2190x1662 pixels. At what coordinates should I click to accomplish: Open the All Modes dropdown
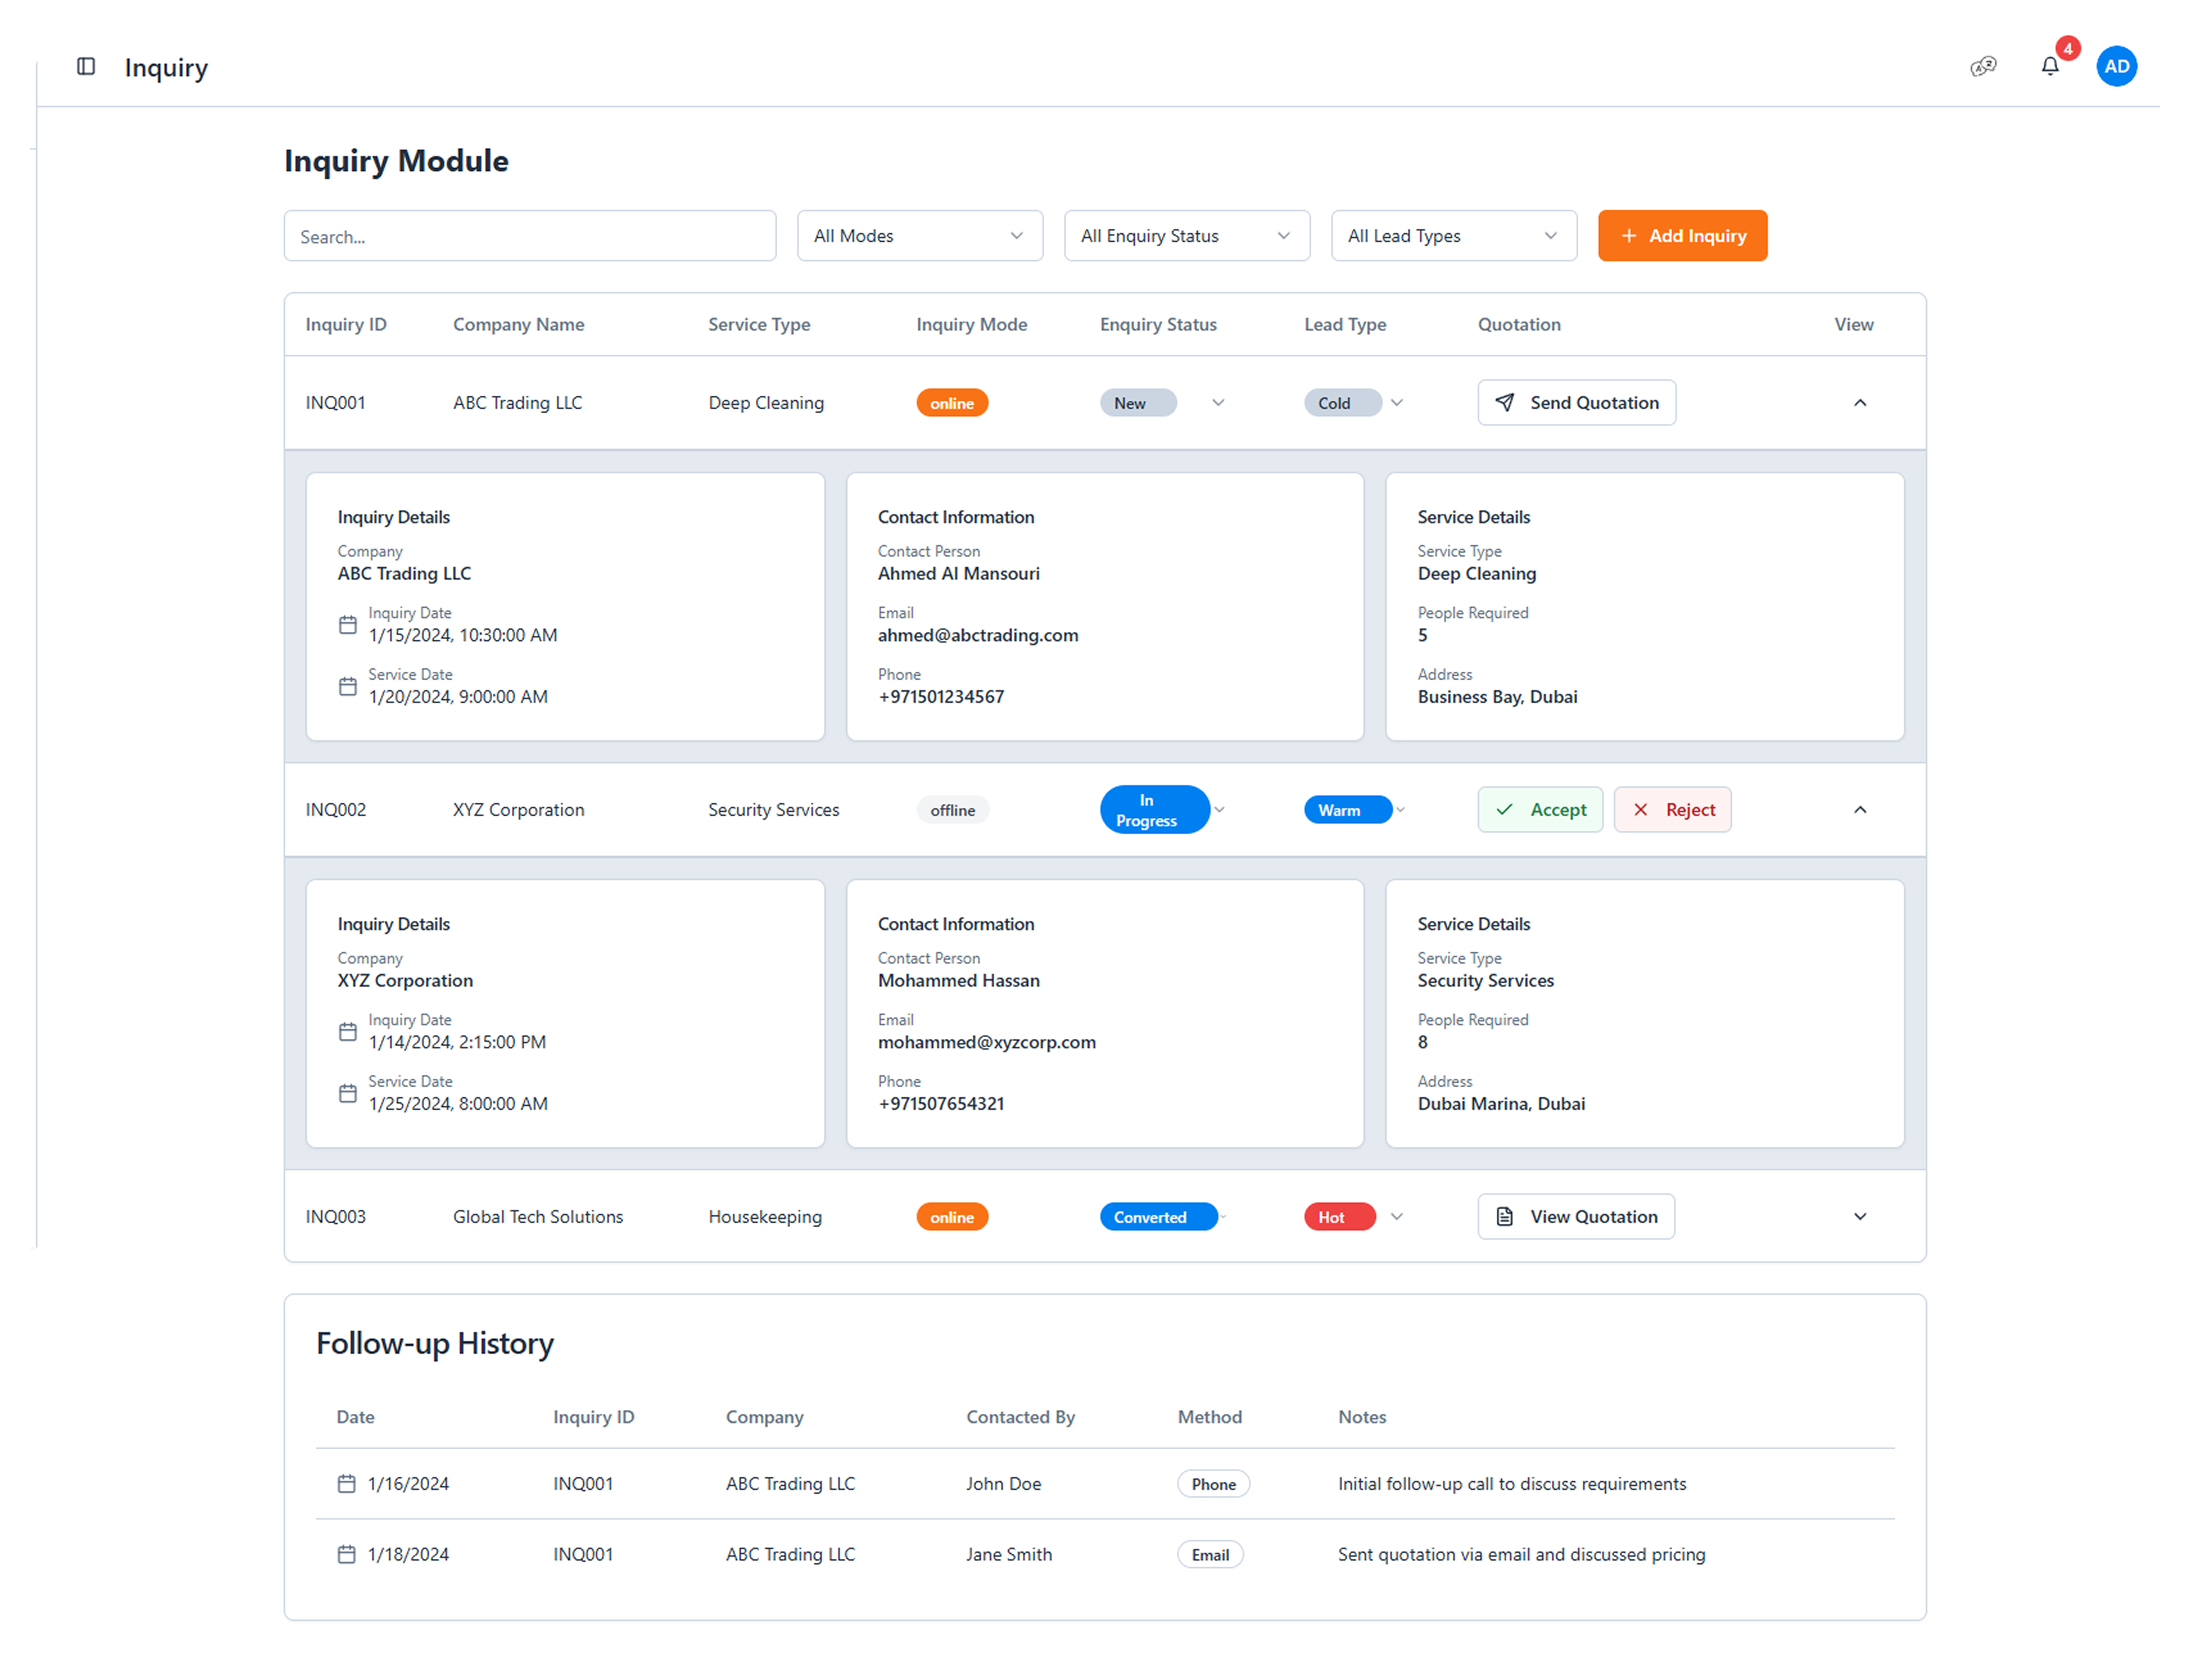pos(919,235)
